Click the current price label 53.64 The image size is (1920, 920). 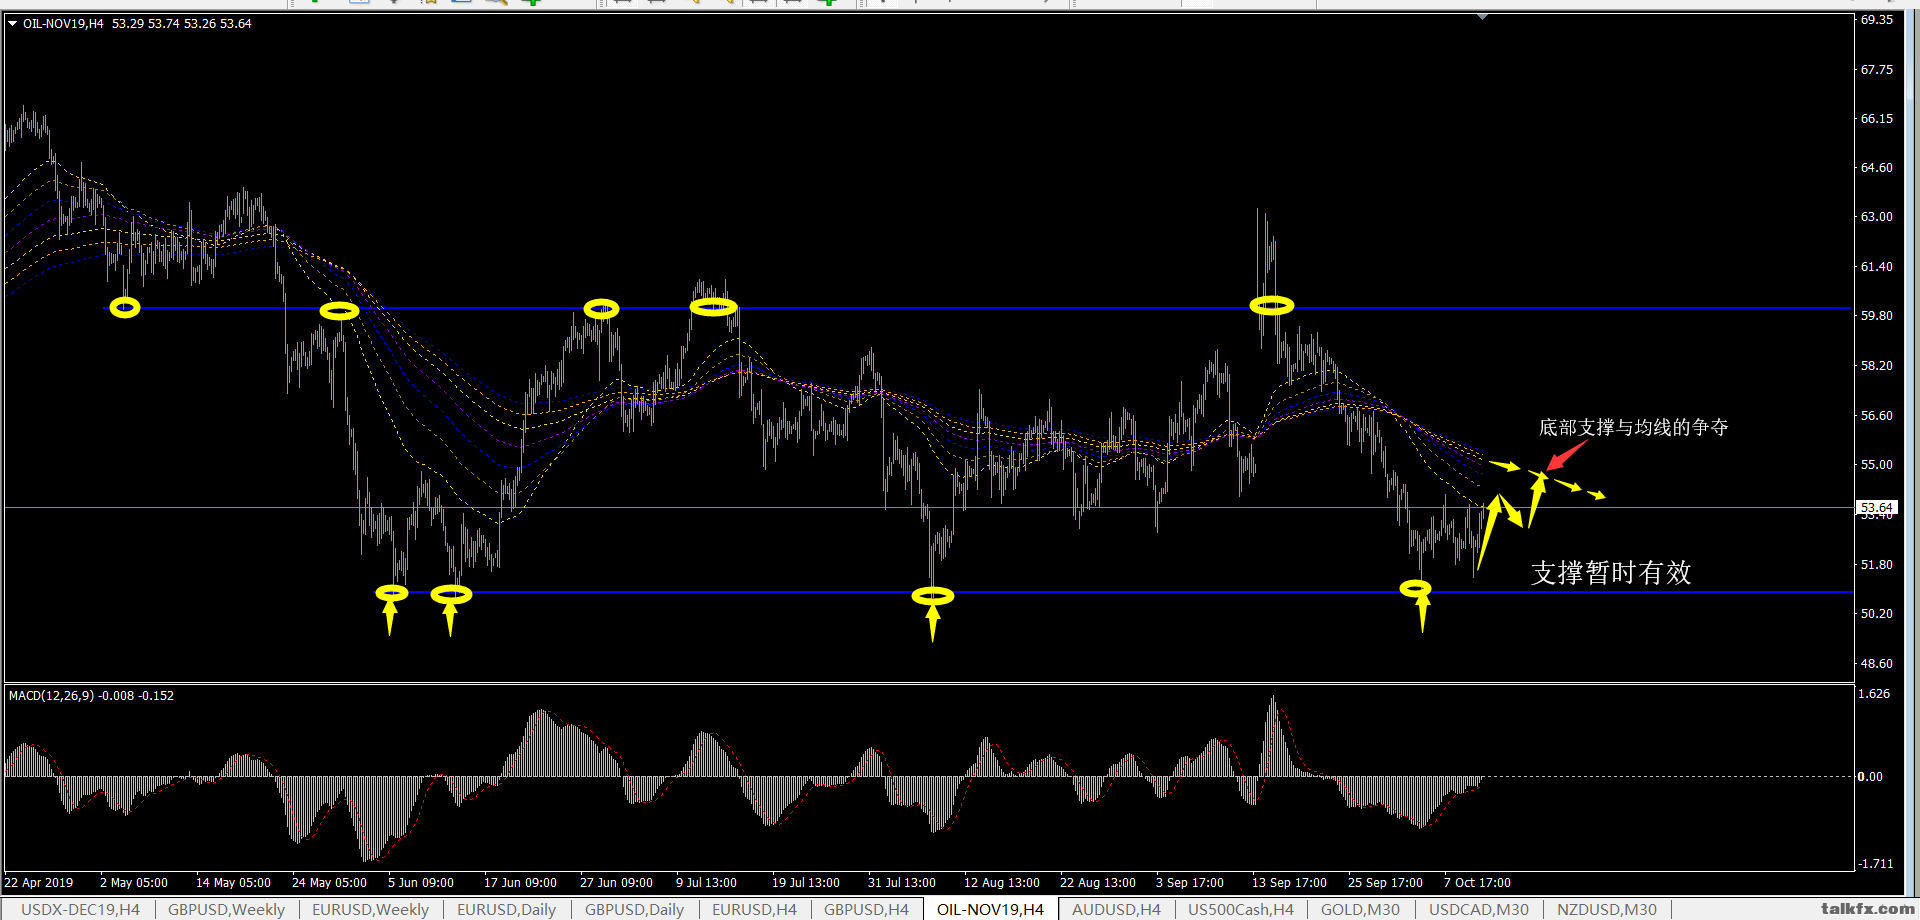tap(1876, 508)
